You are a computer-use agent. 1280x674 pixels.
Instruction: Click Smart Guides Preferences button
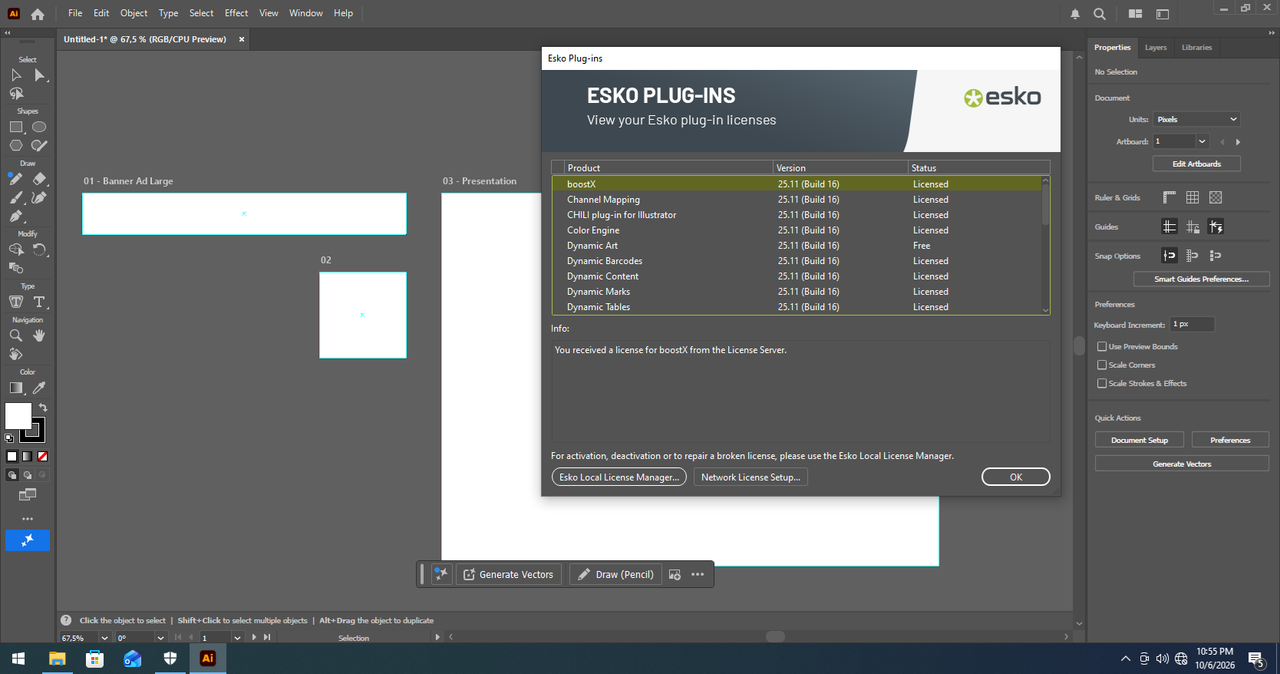click(1201, 279)
